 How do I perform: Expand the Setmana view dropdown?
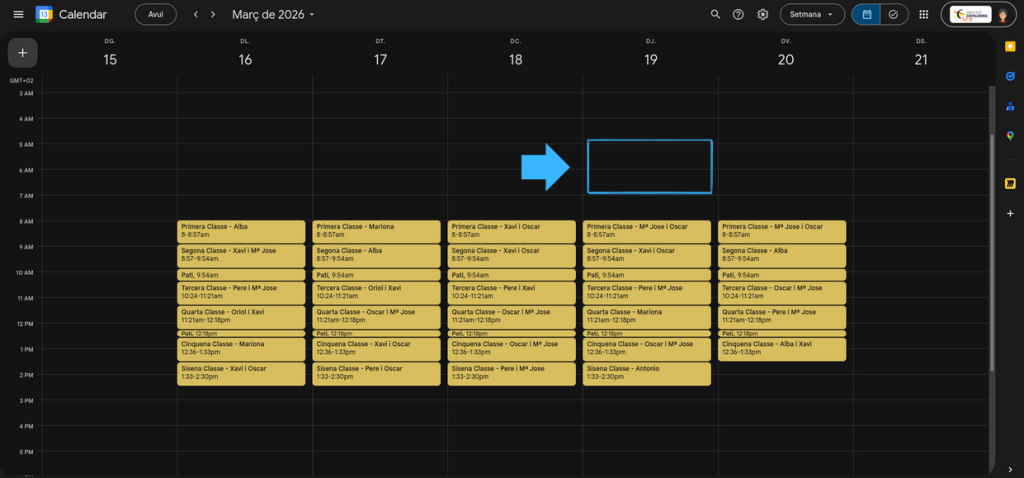[x=811, y=15]
